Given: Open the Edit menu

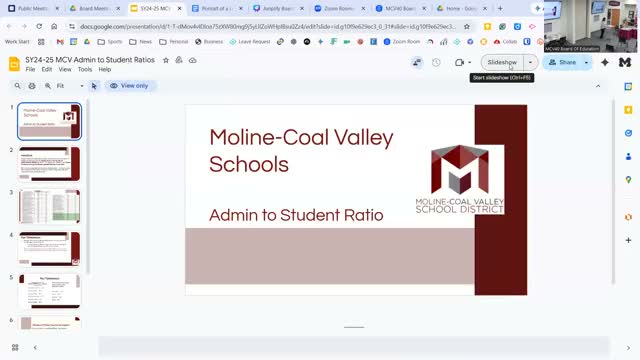Looking at the screenshot, I should (x=47, y=69).
